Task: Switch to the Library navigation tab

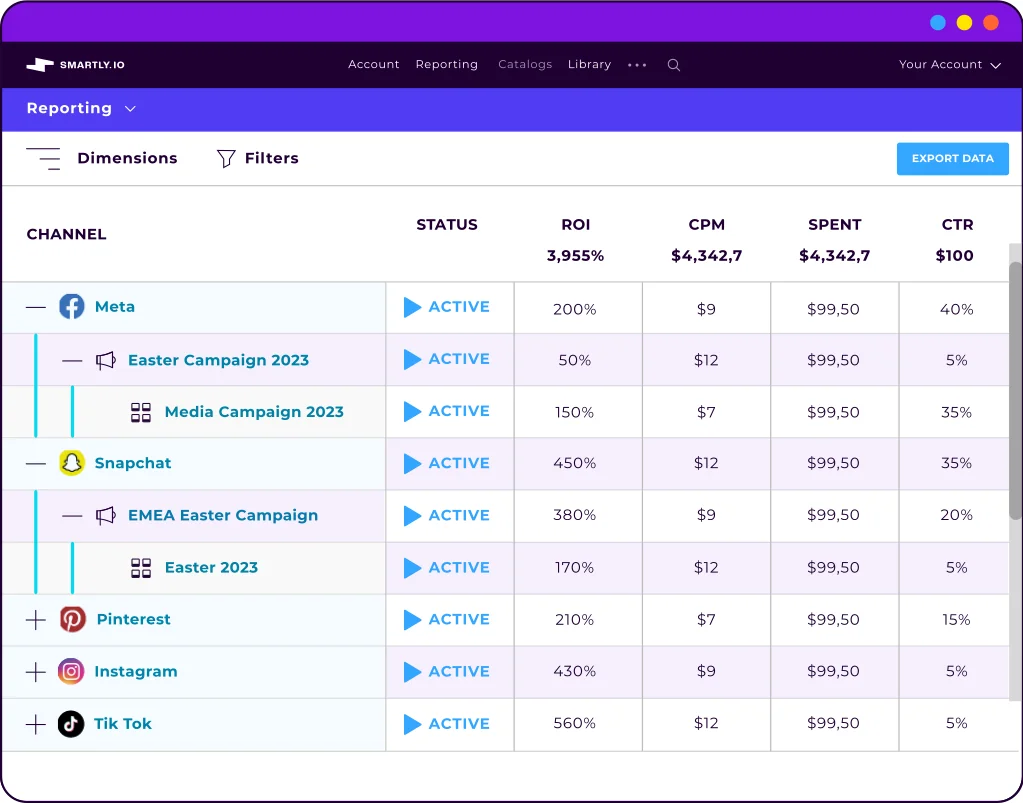Action: pyautogui.click(x=589, y=64)
